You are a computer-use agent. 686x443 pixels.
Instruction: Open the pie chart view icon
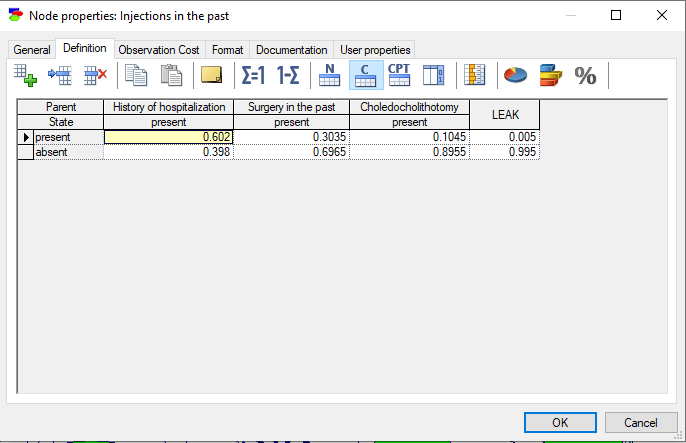point(515,75)
